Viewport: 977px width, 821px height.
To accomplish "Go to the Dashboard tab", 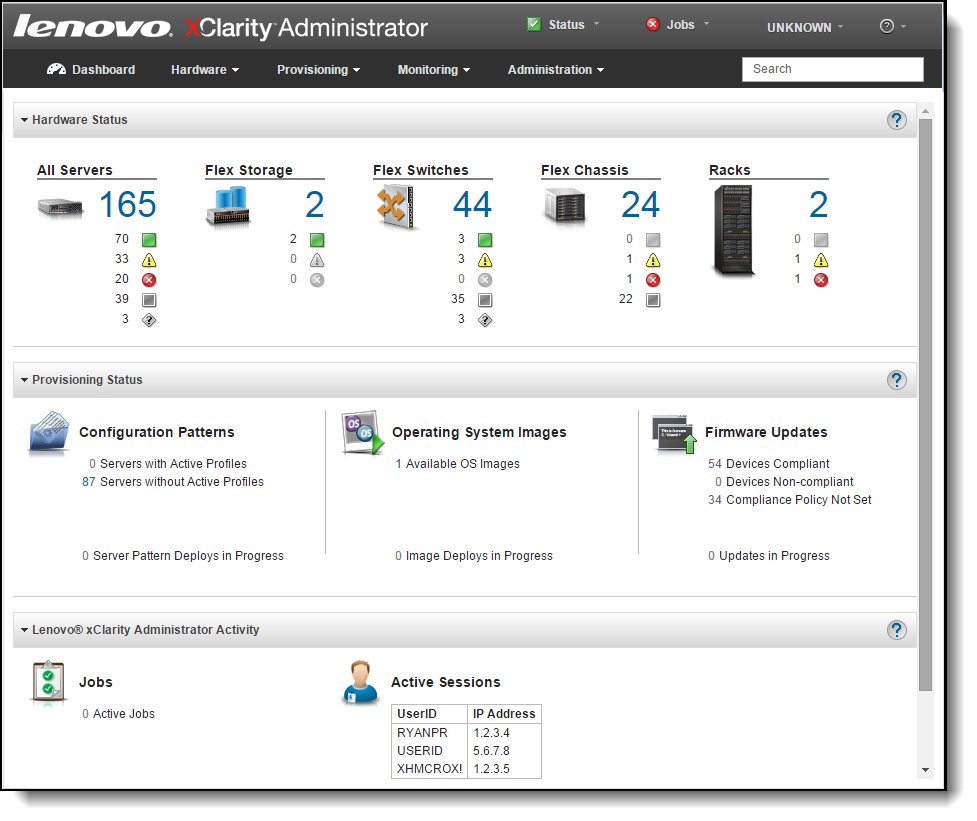I will point(91,70).
